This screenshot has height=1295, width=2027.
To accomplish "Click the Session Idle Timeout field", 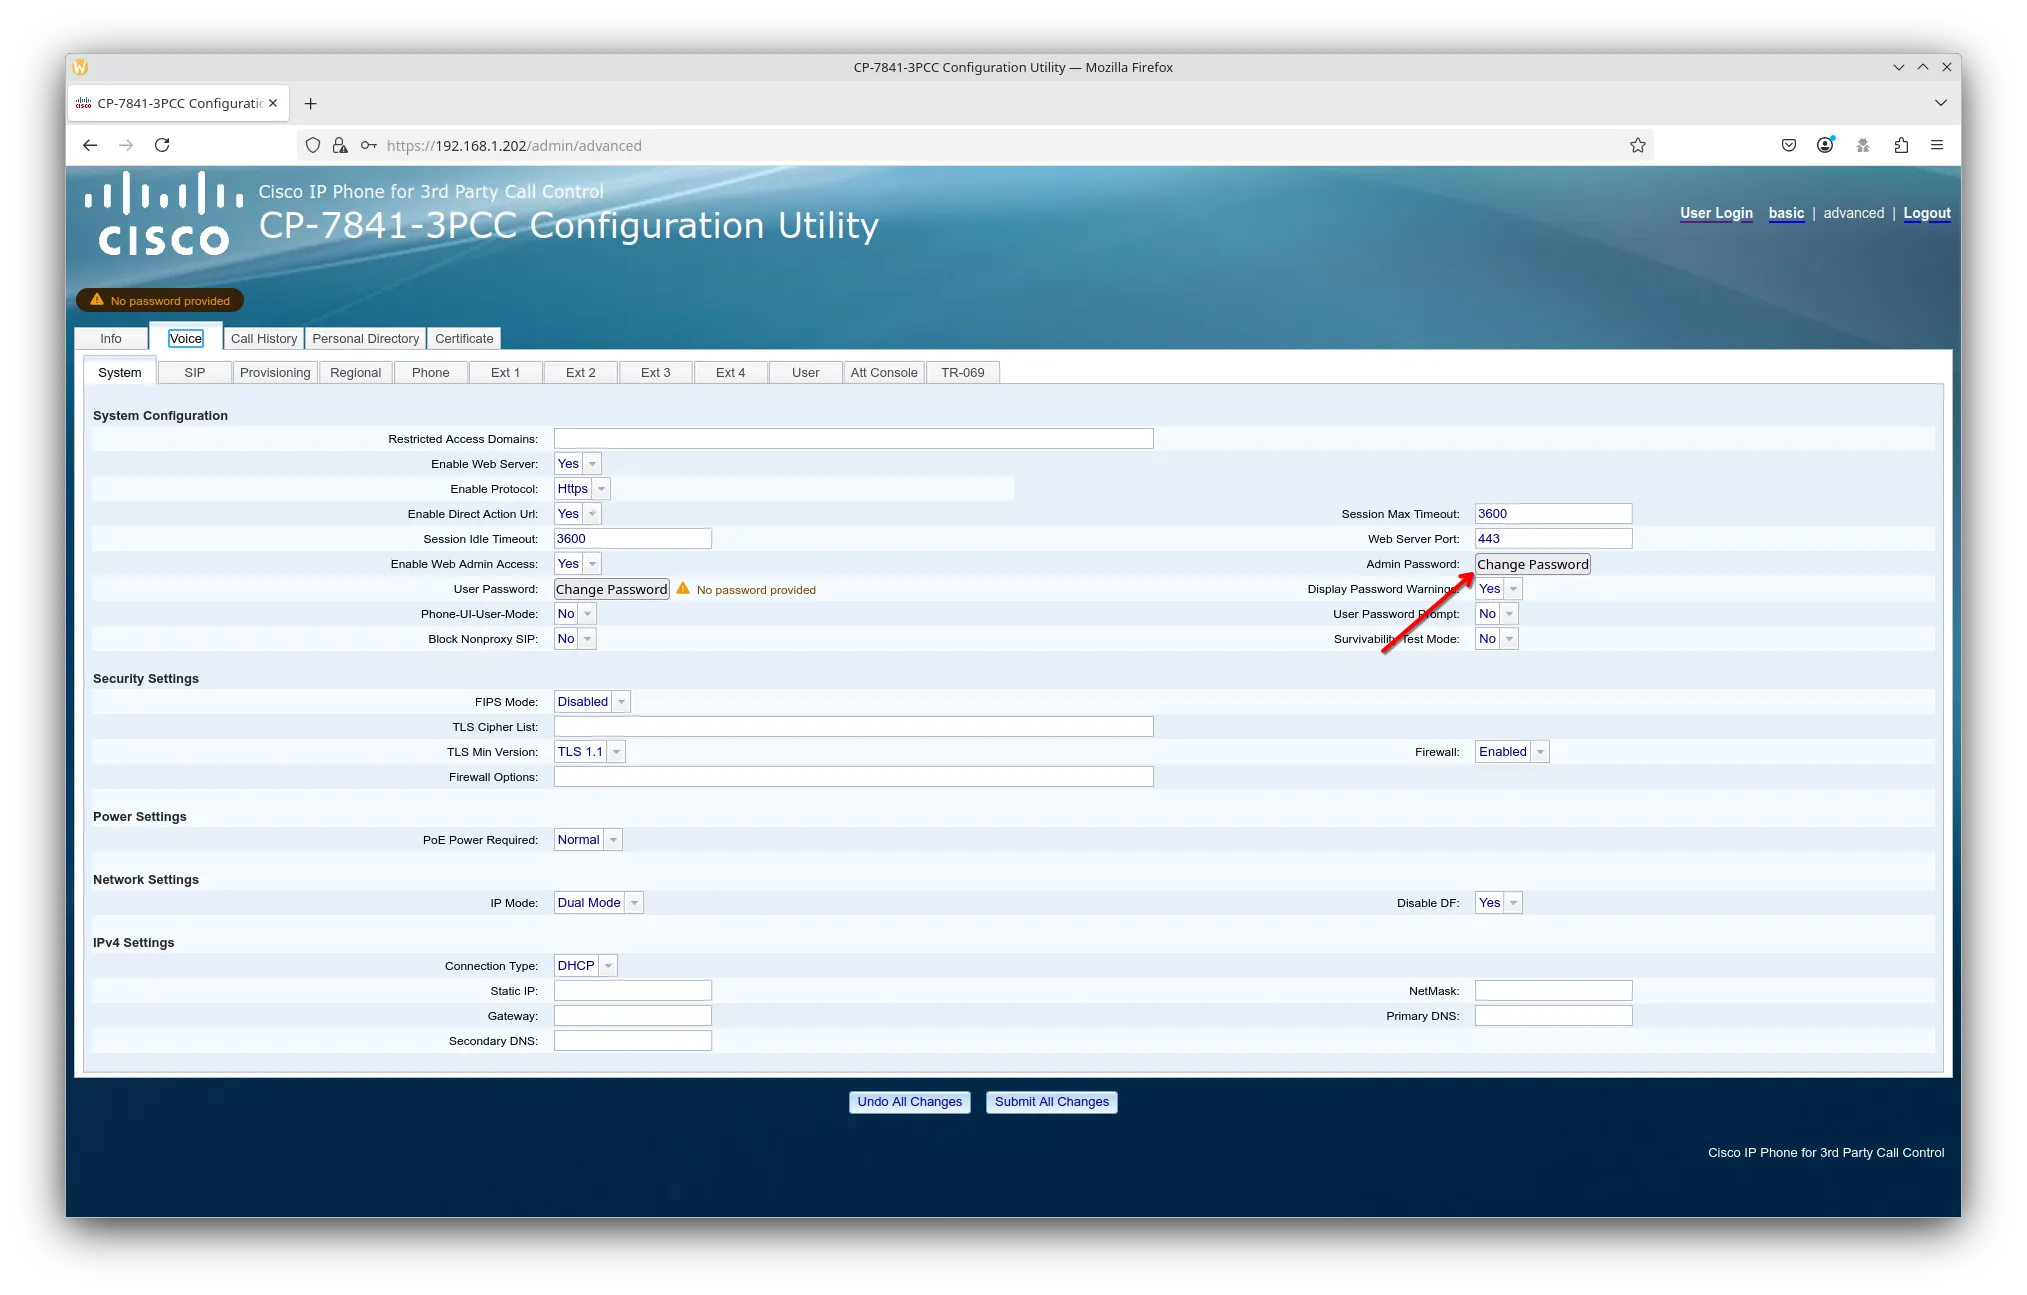I will (x=632, y=538).
